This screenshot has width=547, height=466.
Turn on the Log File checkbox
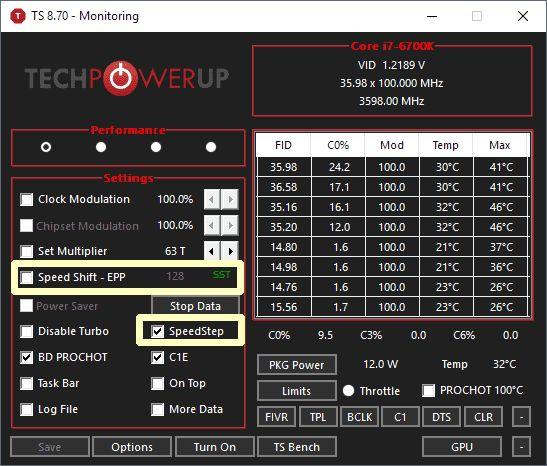(27, 409)
